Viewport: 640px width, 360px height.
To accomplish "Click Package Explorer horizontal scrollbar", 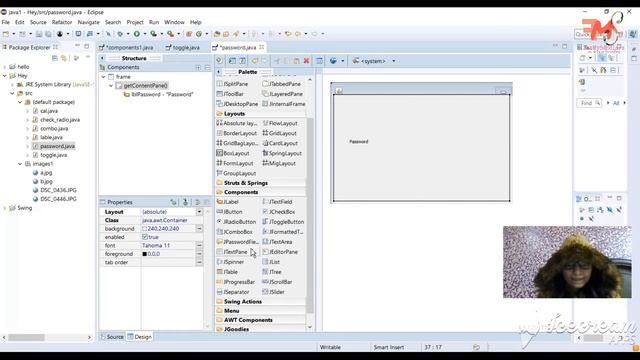I will (x=26, y=338).
